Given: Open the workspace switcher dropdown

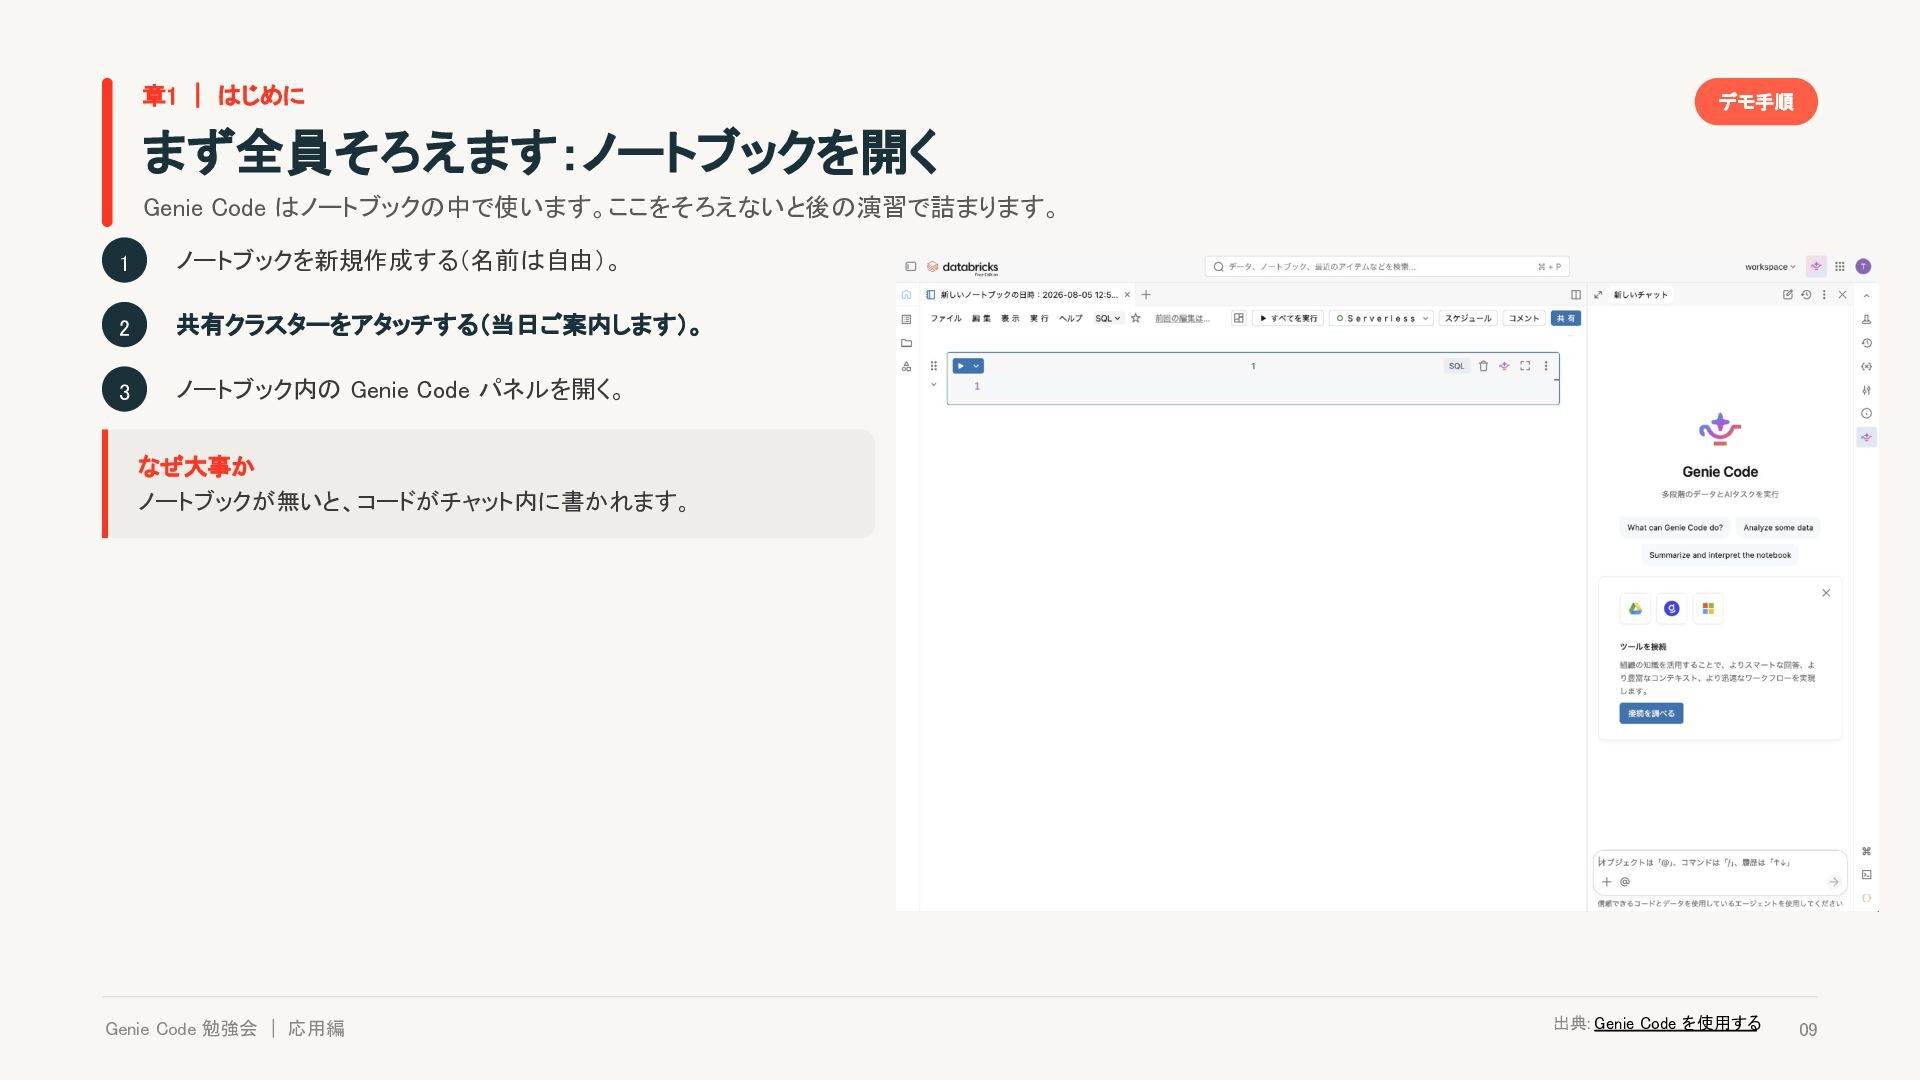Looking at the screenshot, I should coord(1770,267).
